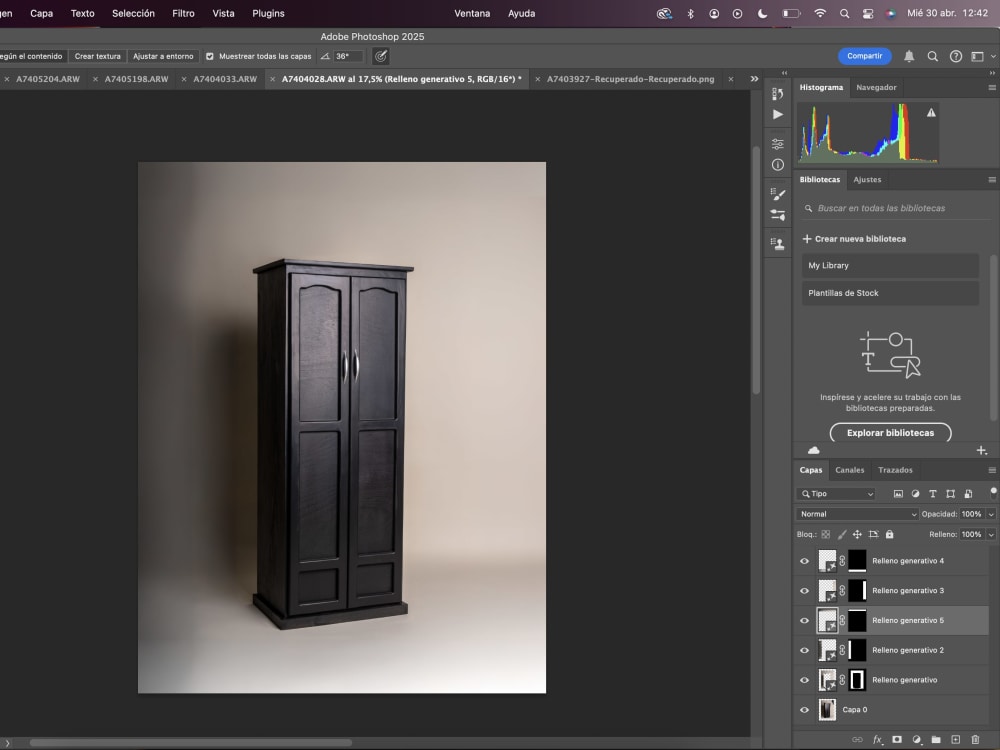
Task: Click the notifications bell icon
Action: click(909, 56)
